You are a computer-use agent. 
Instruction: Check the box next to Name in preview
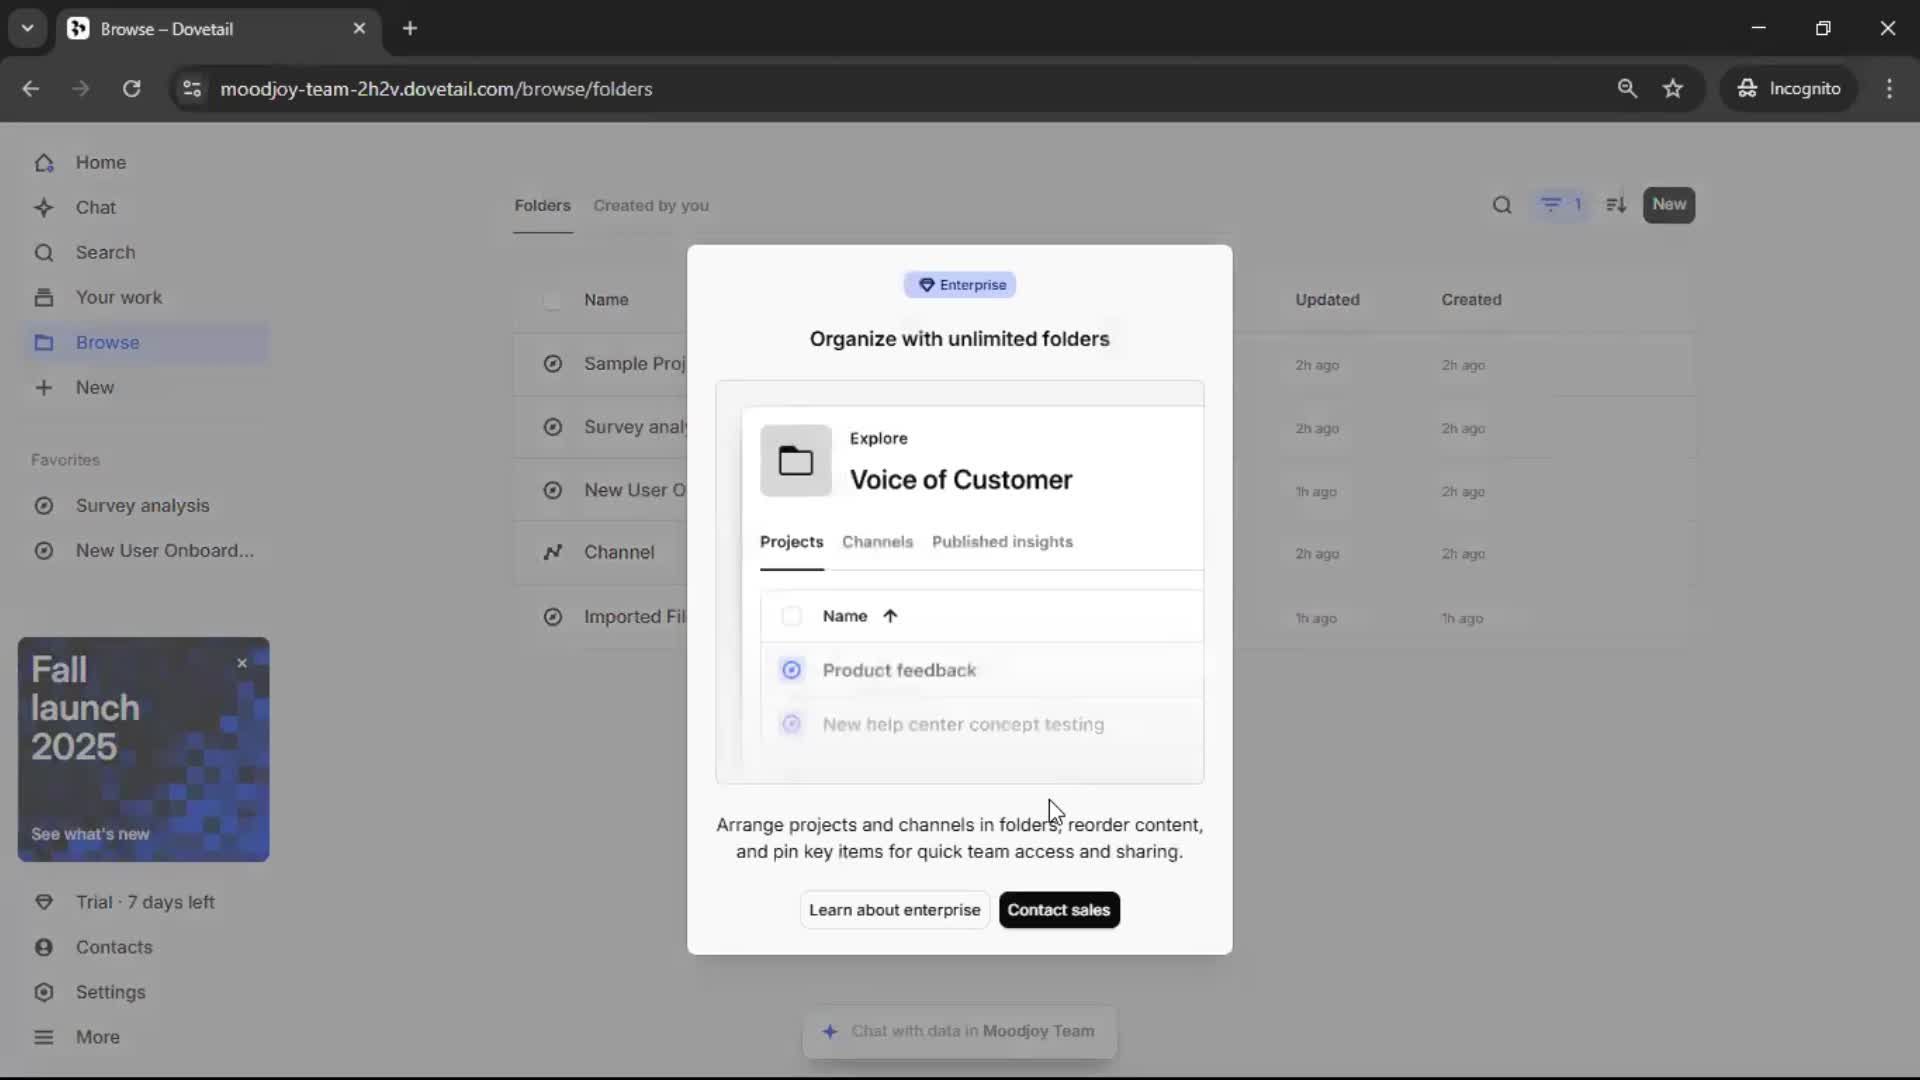791,616
